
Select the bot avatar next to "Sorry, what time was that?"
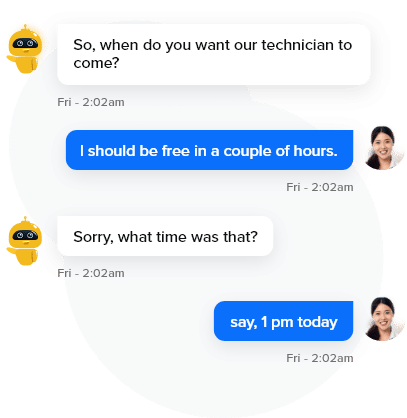tap(25, 241)
